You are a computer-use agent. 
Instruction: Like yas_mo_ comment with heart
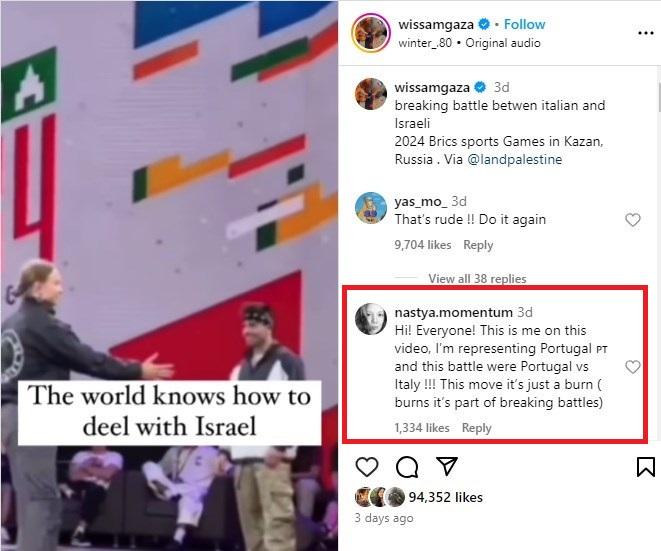click(x=632, y=220)
